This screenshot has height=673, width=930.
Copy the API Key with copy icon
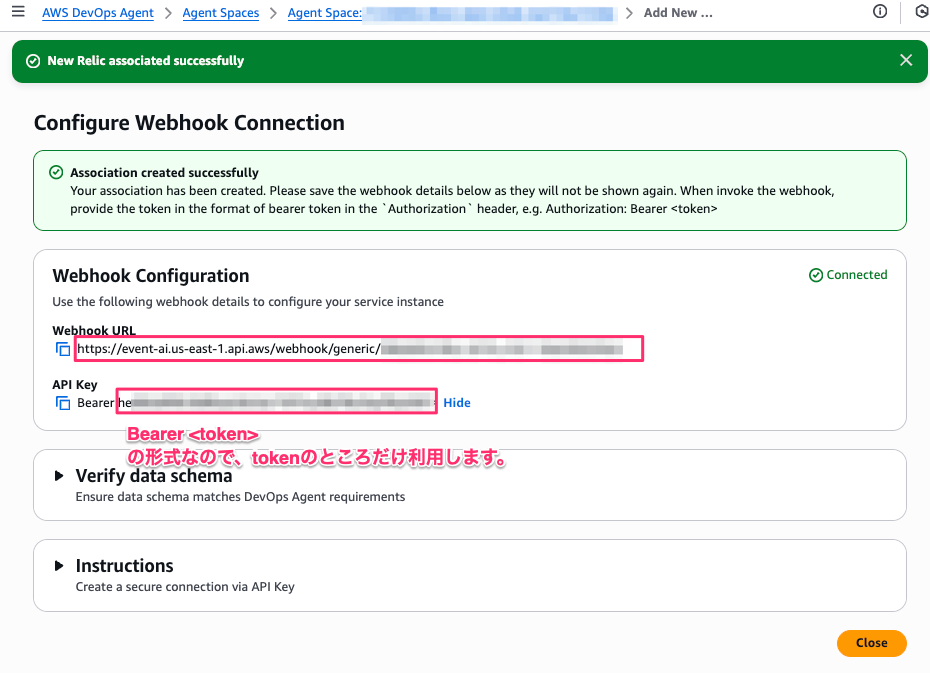click(x=63, y=403)
